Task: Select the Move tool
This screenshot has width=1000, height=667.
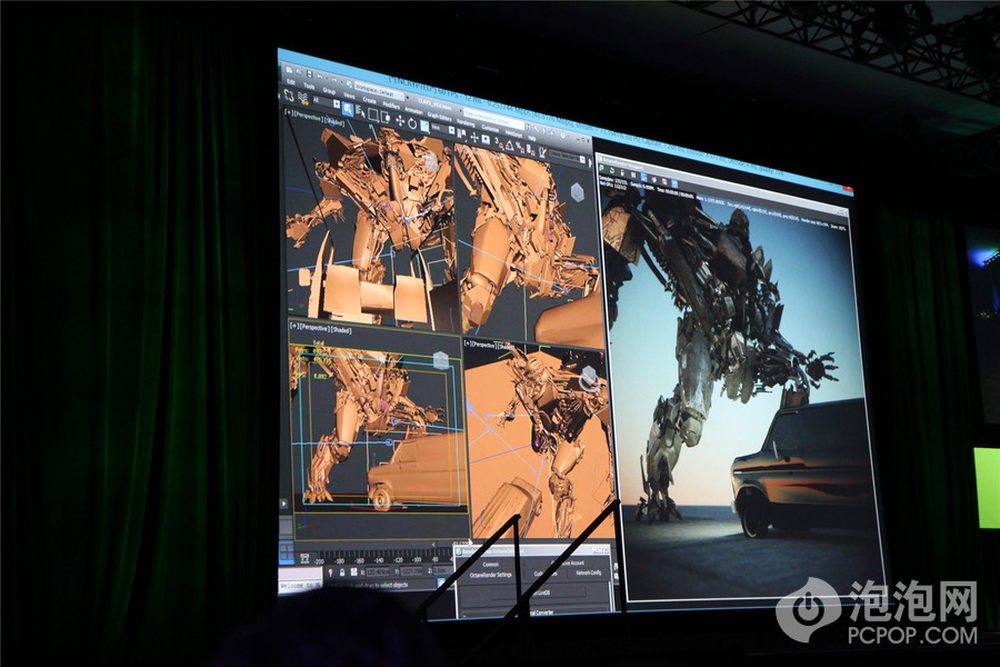Action: [400, 121]
